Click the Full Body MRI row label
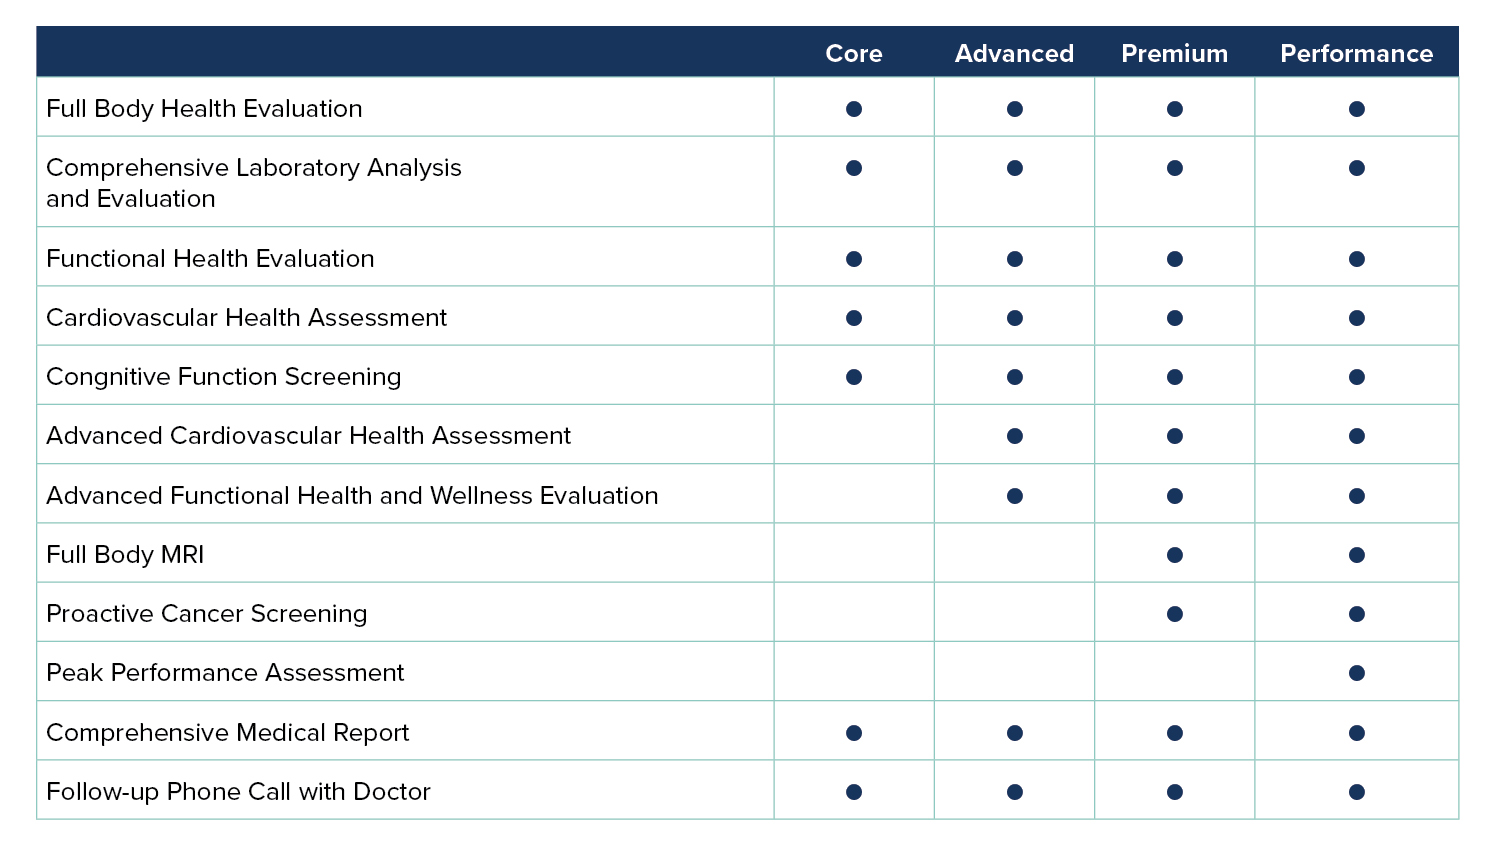1500x850 pixels. 125,555
